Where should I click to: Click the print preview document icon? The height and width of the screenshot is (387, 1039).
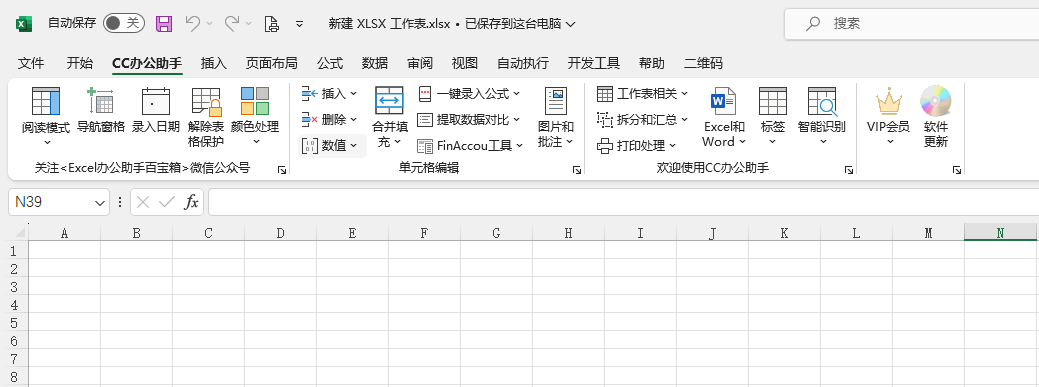pyautogui.click(x=272, y=24)
